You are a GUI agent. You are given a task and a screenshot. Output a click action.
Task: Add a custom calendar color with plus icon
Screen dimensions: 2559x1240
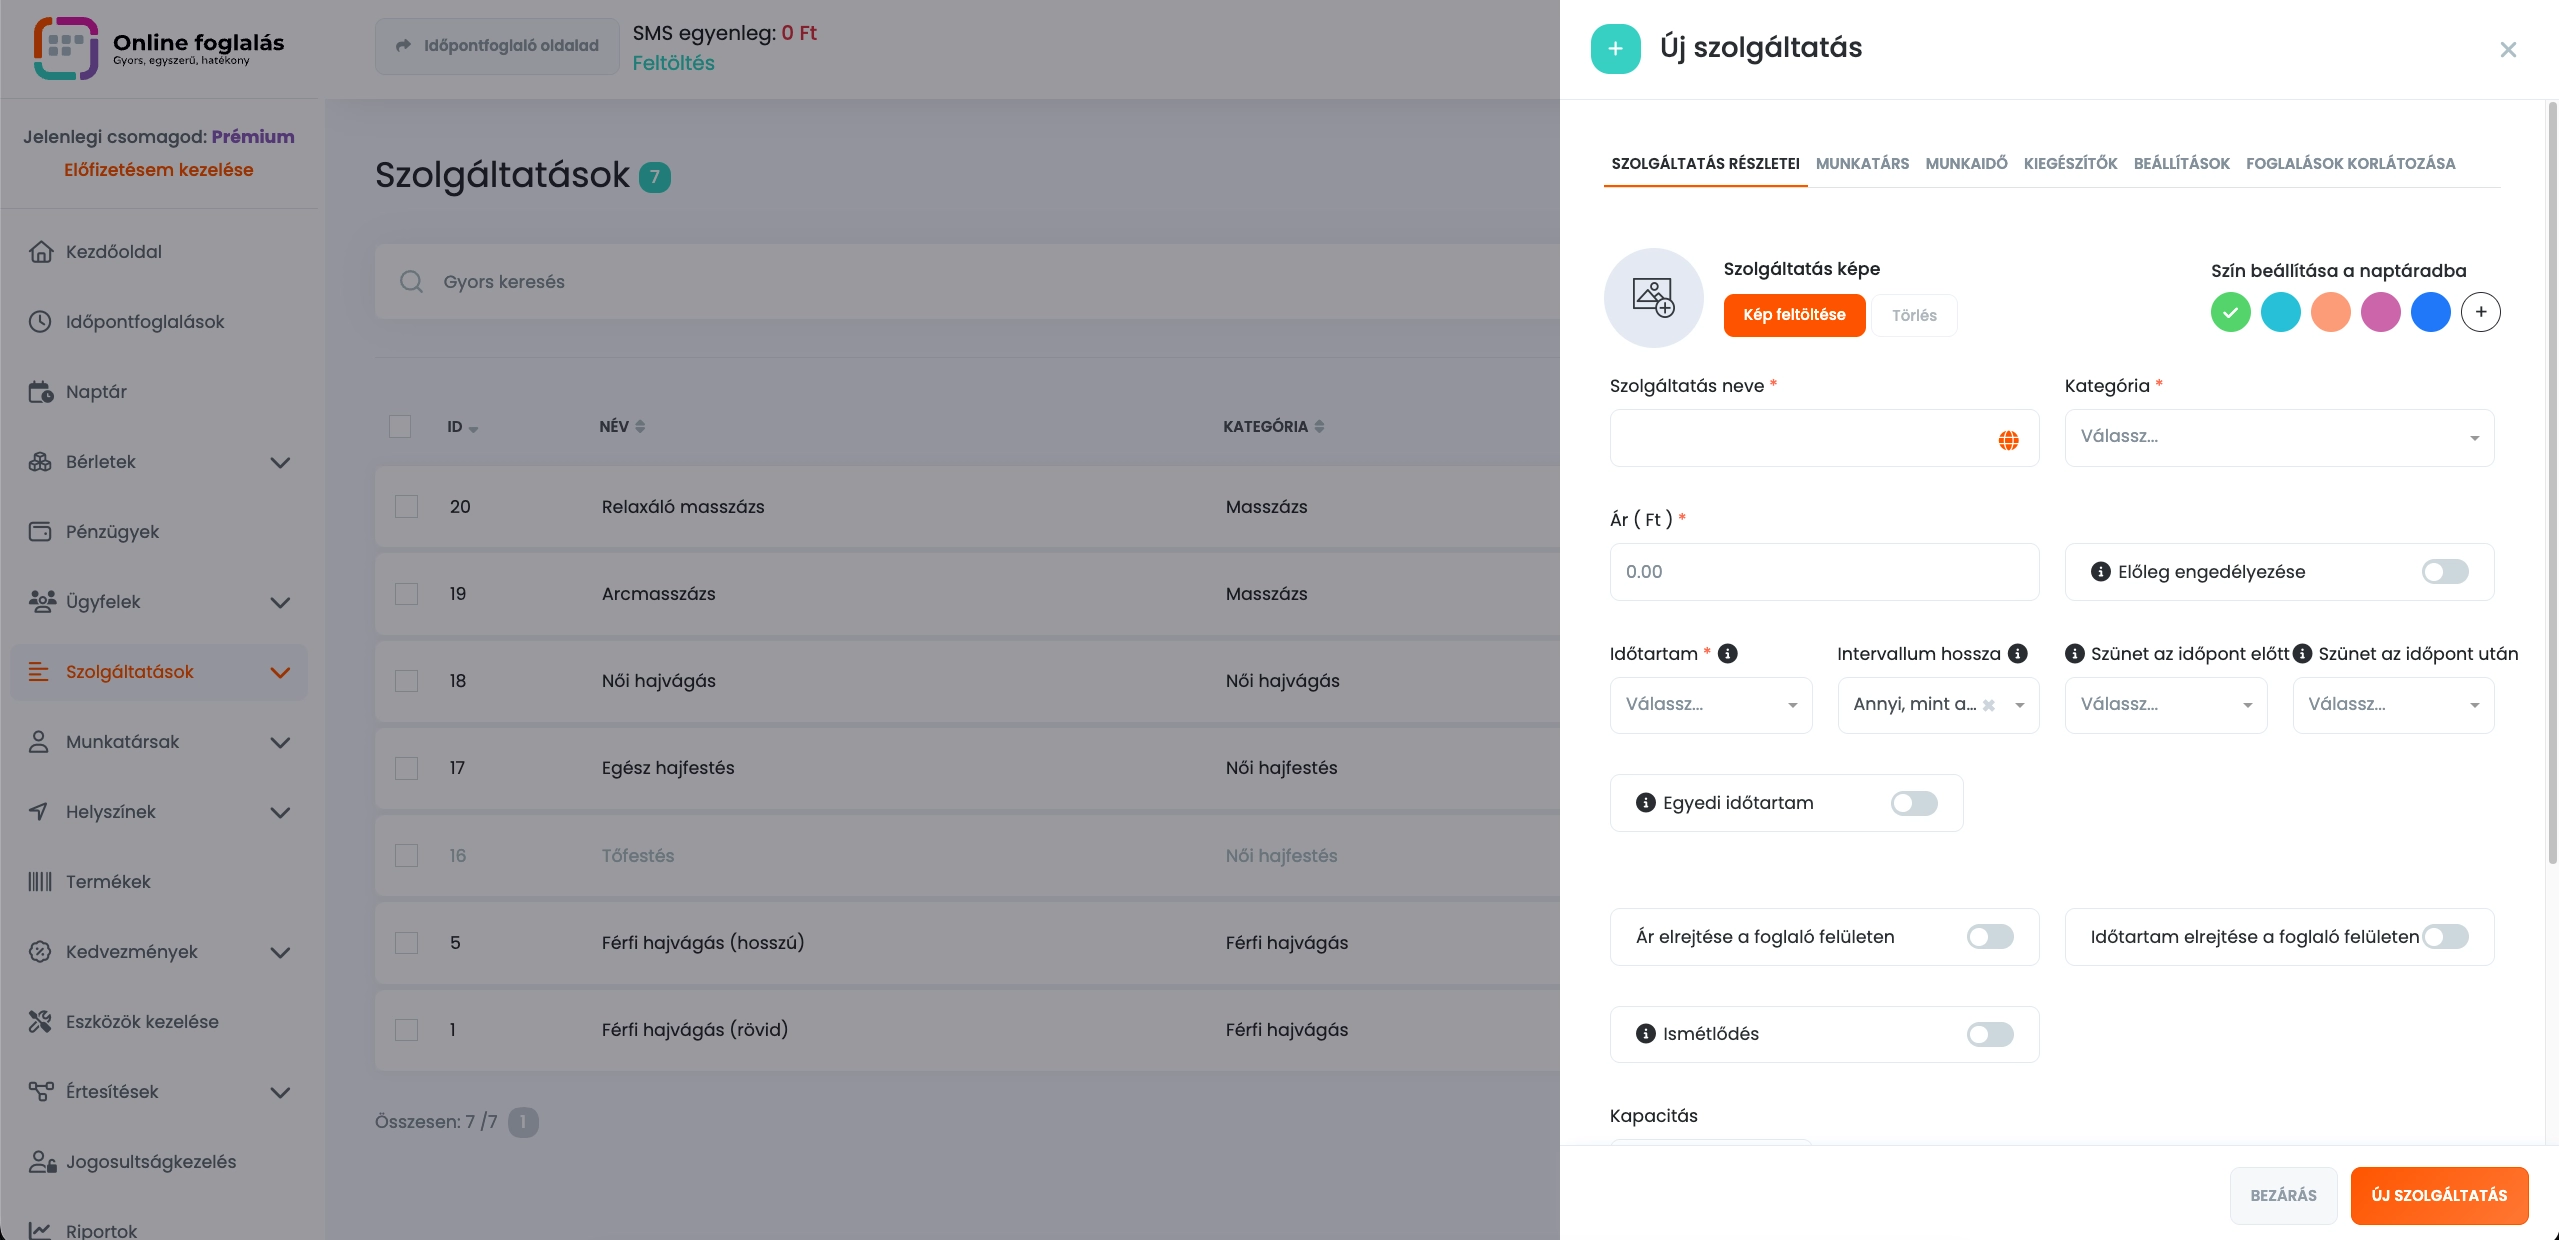pos(2480,312)
